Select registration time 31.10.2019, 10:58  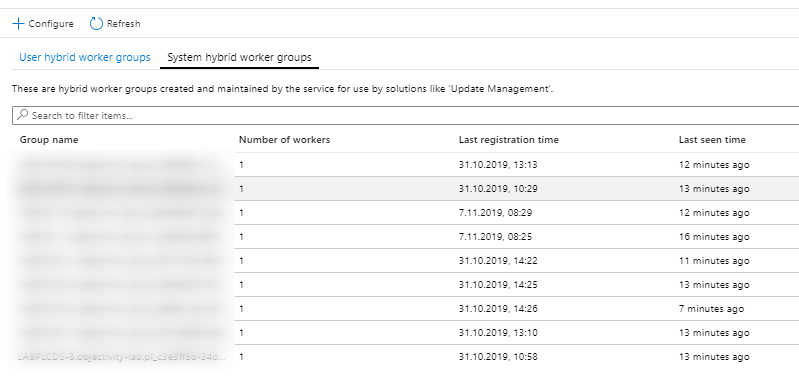click(498, 357)
